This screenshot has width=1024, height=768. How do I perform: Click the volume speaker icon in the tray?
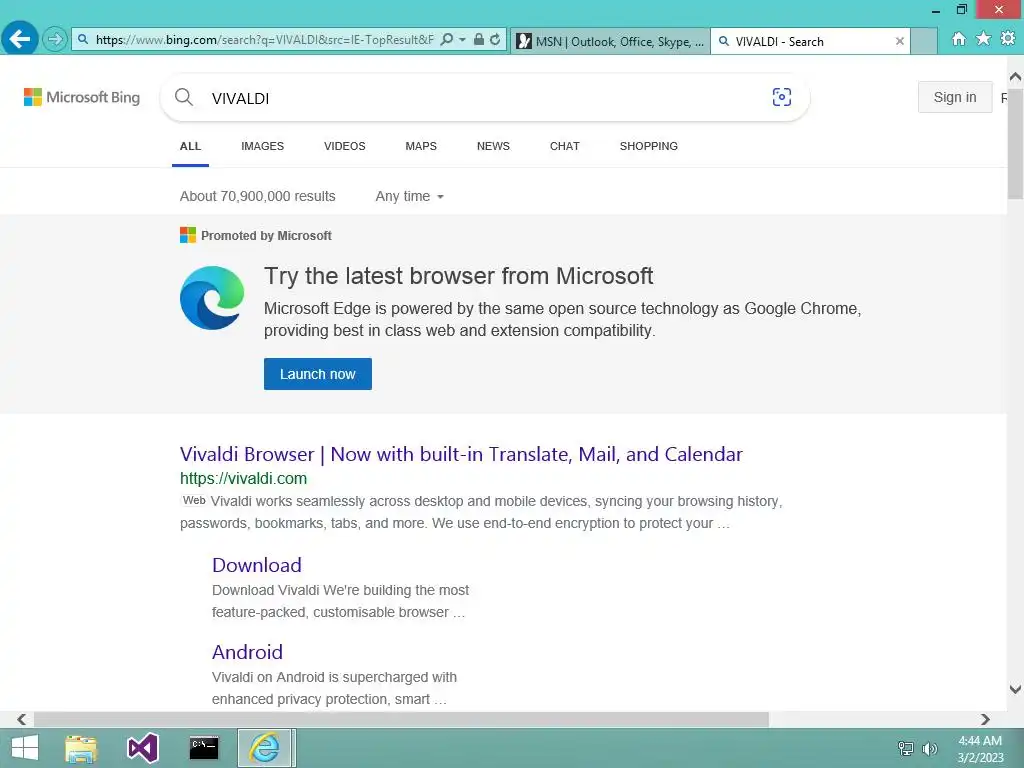point(929,748)
